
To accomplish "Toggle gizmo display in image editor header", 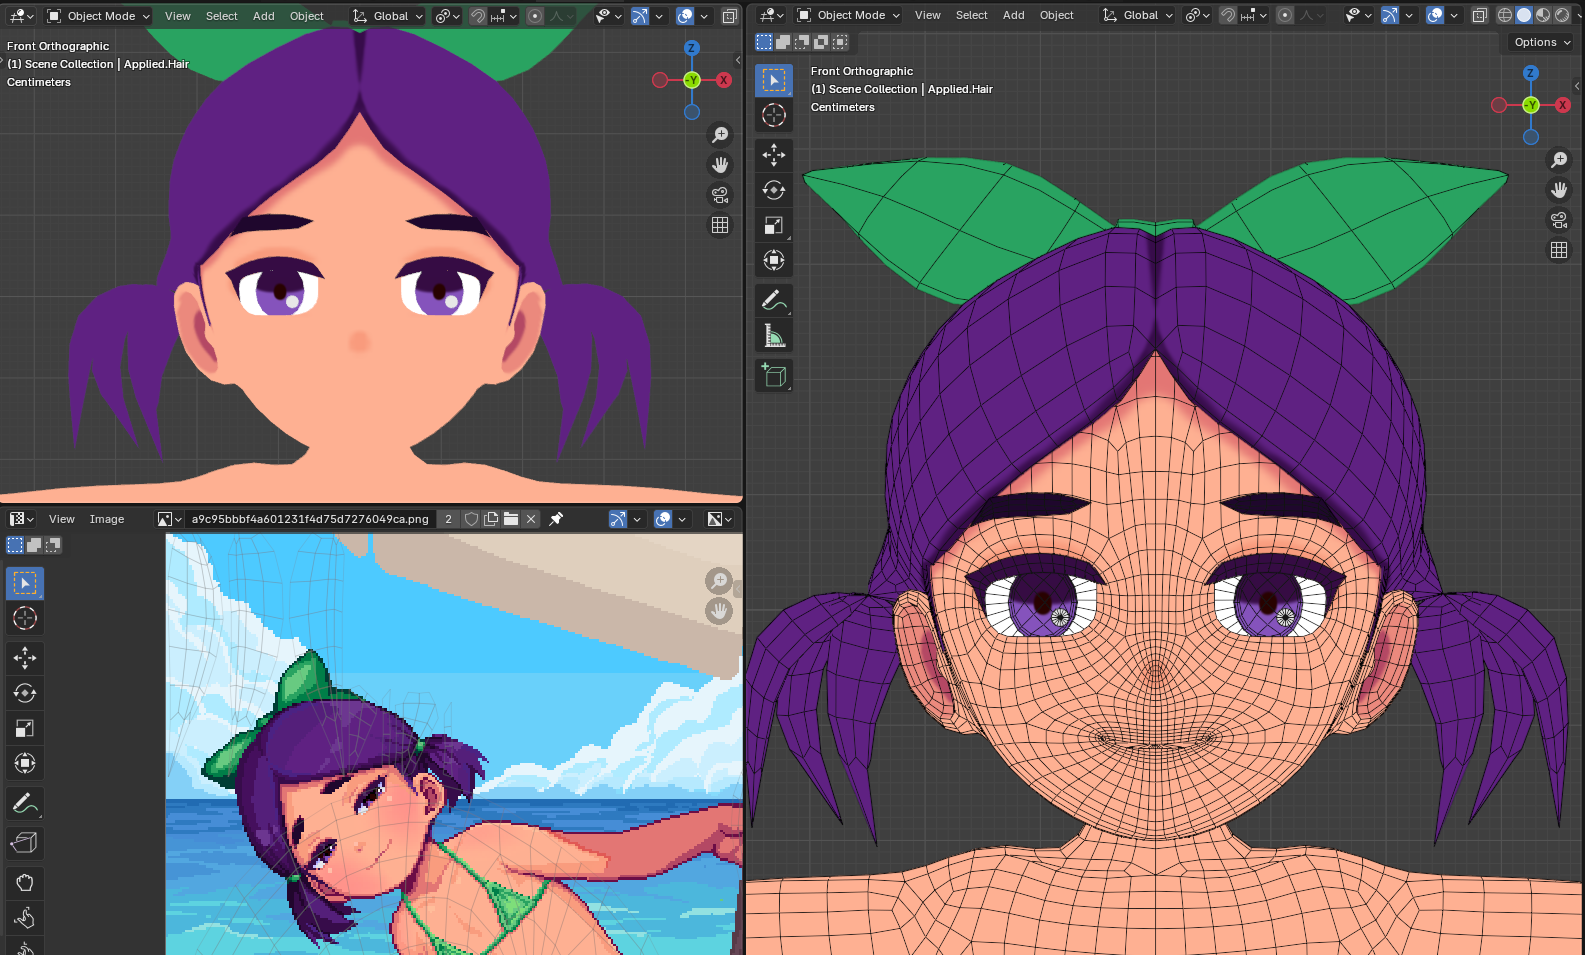I will click(617, 519).
